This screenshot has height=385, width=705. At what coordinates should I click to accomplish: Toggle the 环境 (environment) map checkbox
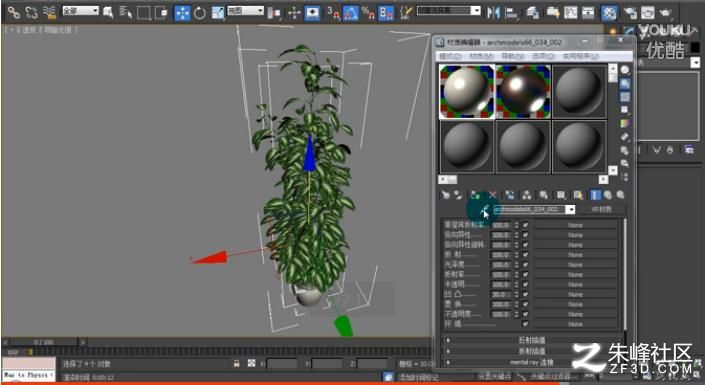525,324
